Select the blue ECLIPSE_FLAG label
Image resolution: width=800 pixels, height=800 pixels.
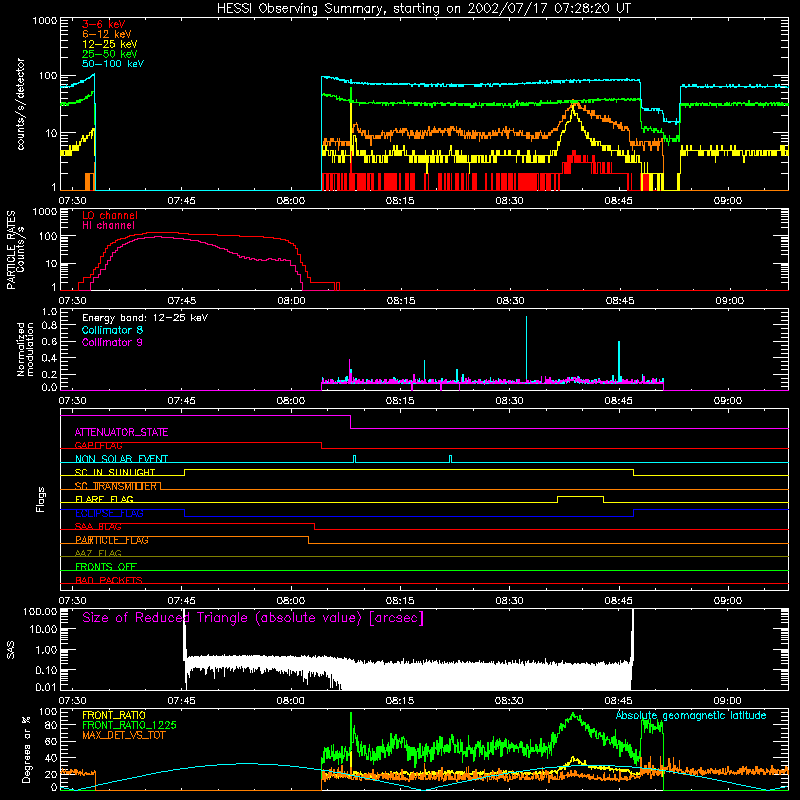click(x=109, y=513)
